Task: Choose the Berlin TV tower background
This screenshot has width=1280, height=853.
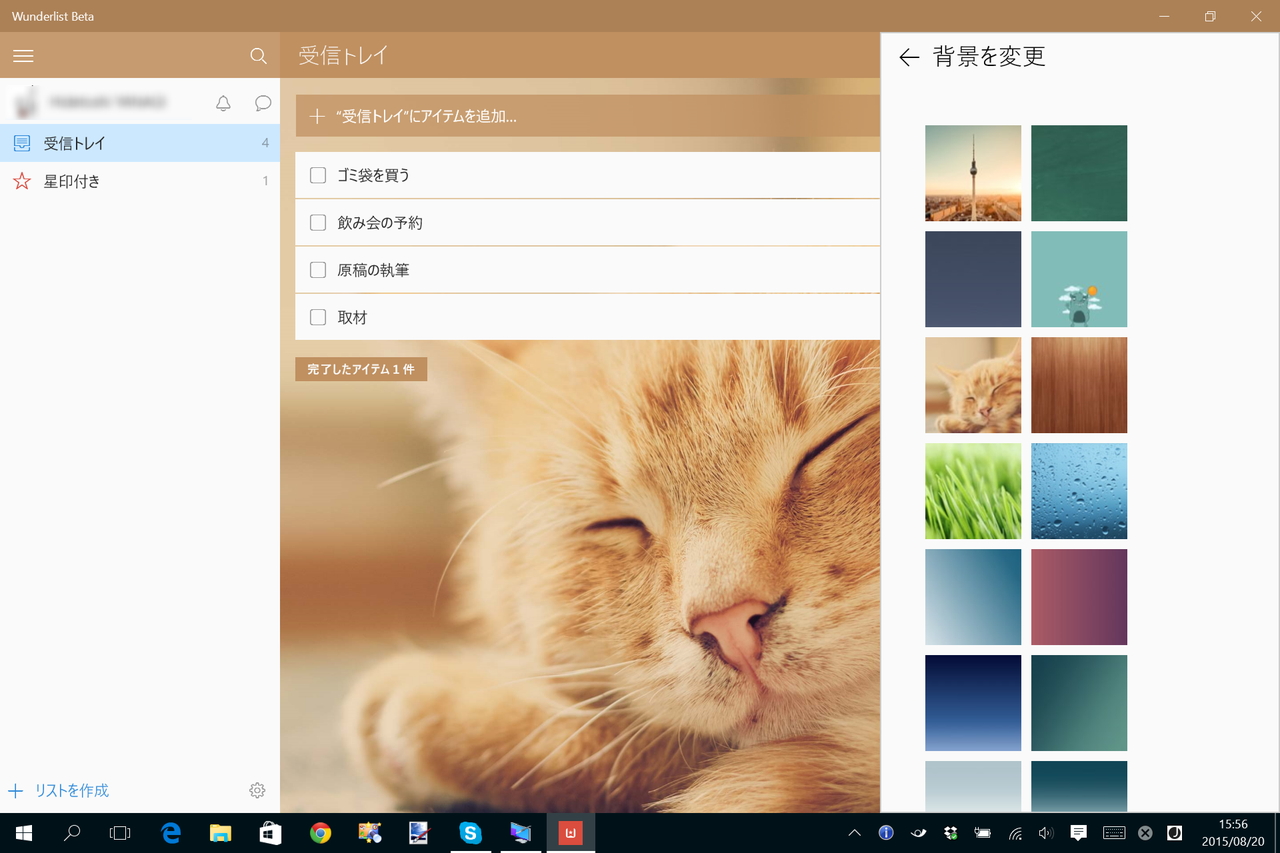Action: (973, 173)
